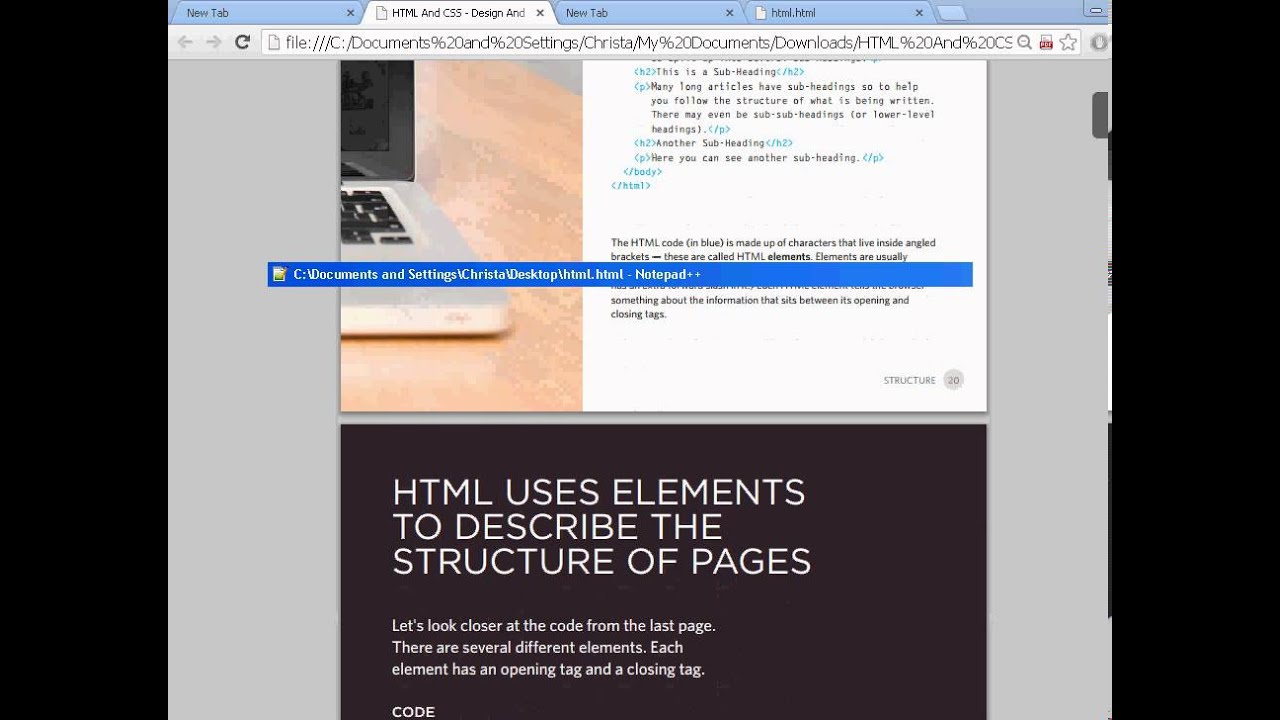Click the file icon in the address bar
This screenshot has height=720, width=1280.
tap(273, 43)
